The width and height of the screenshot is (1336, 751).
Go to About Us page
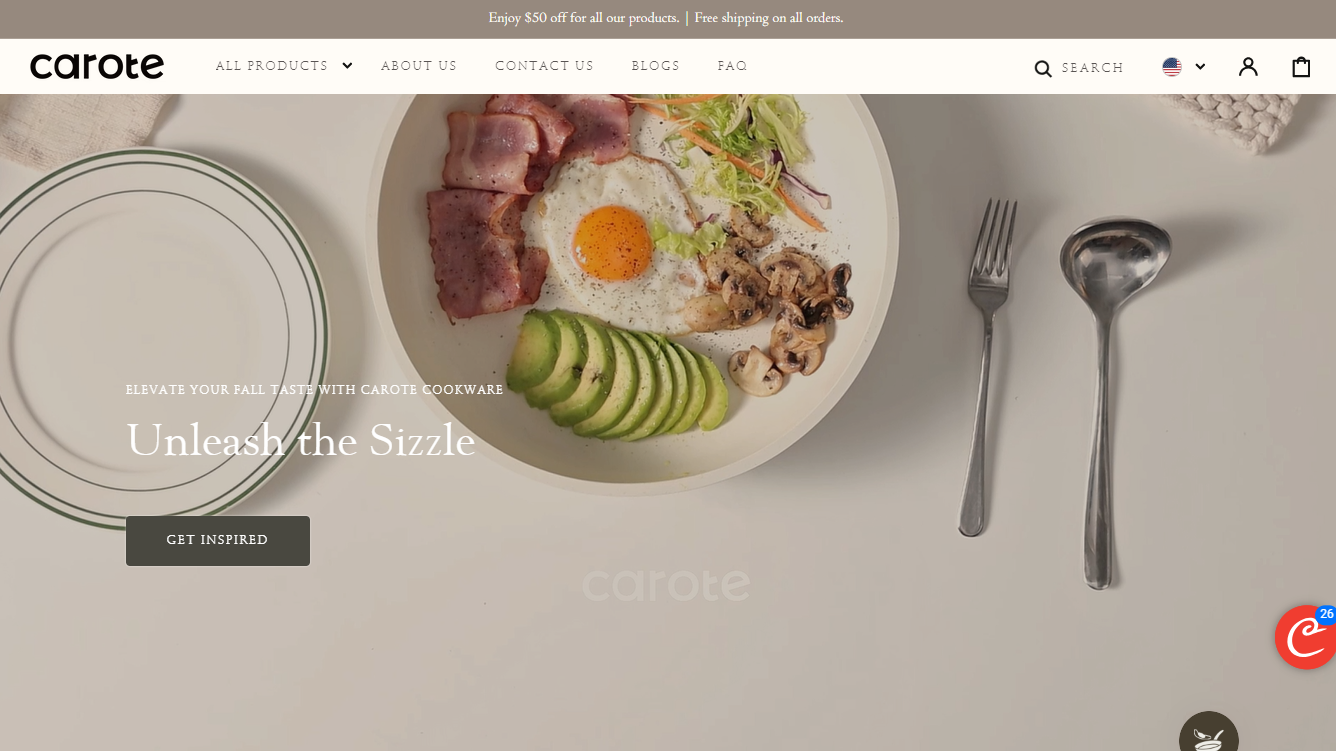point(419,66)
